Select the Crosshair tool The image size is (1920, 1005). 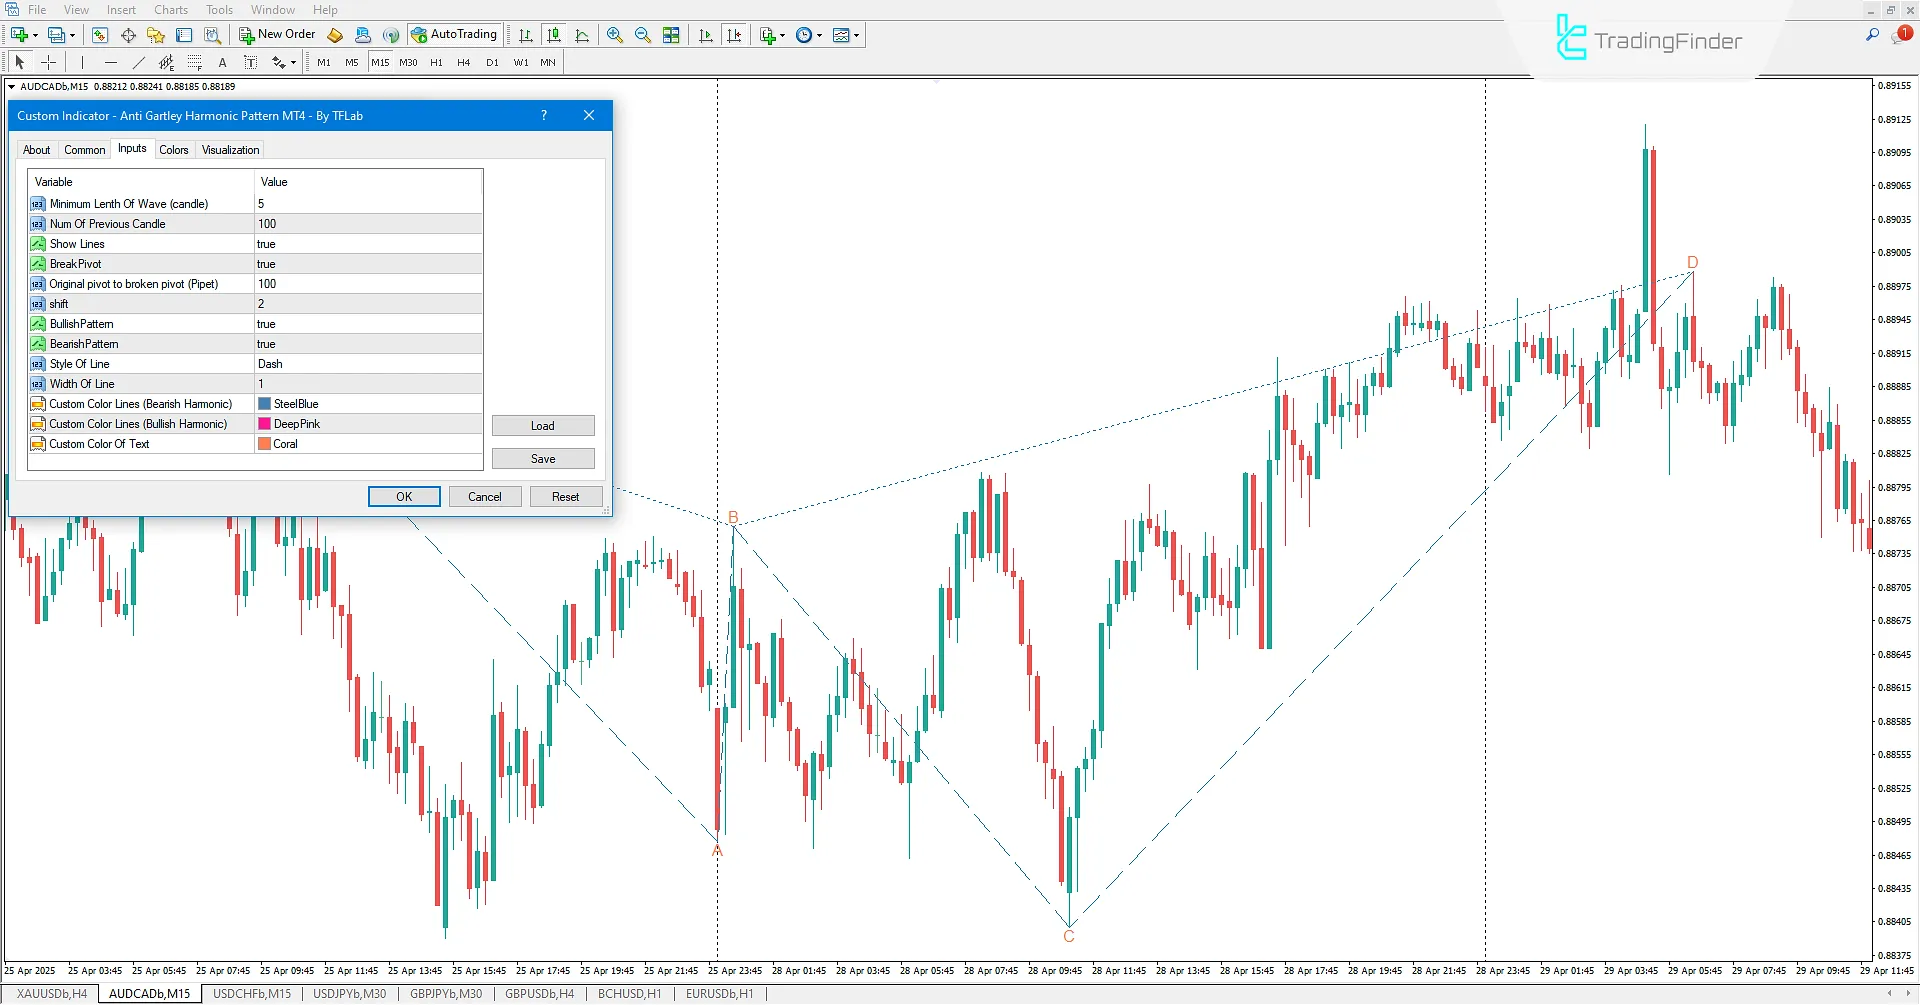click(x=49, y=62)
